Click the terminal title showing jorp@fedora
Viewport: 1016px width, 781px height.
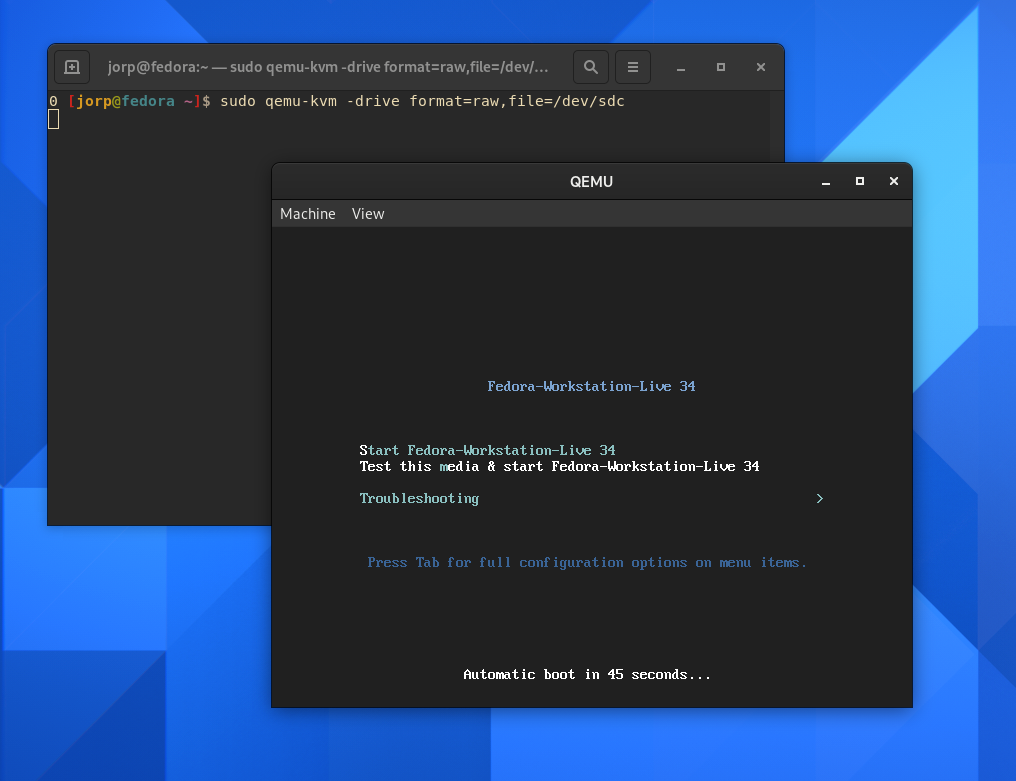[x=328, y=67]
